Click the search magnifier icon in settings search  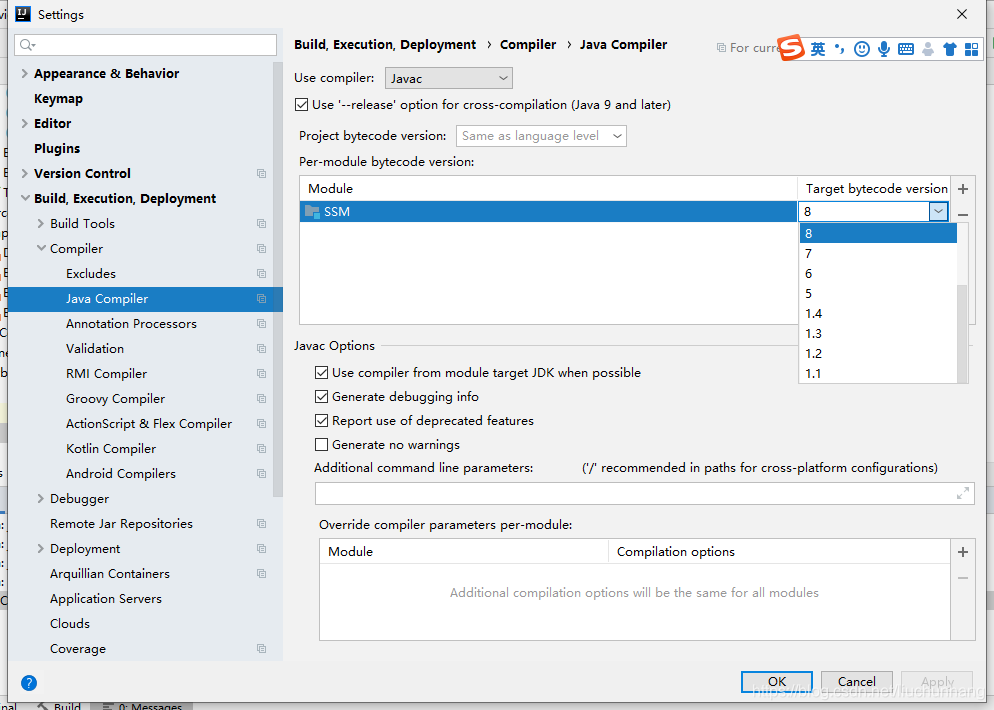[x=27, y=45]
